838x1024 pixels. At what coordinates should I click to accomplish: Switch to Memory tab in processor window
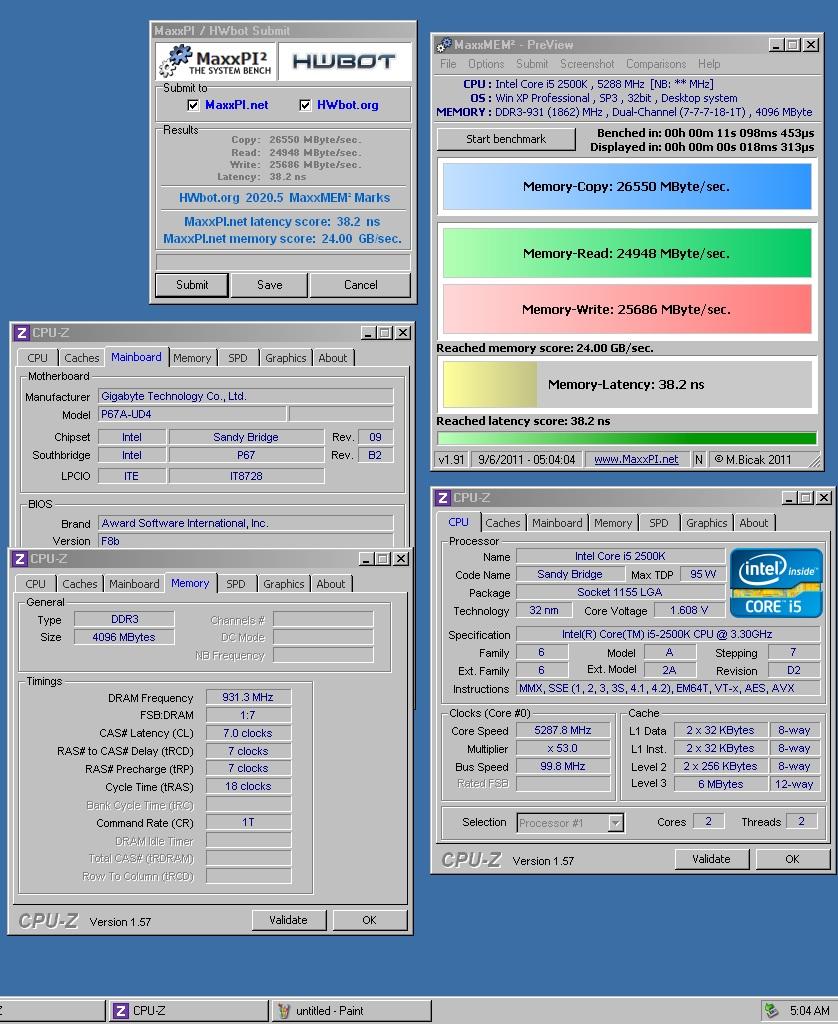[613, 523]
